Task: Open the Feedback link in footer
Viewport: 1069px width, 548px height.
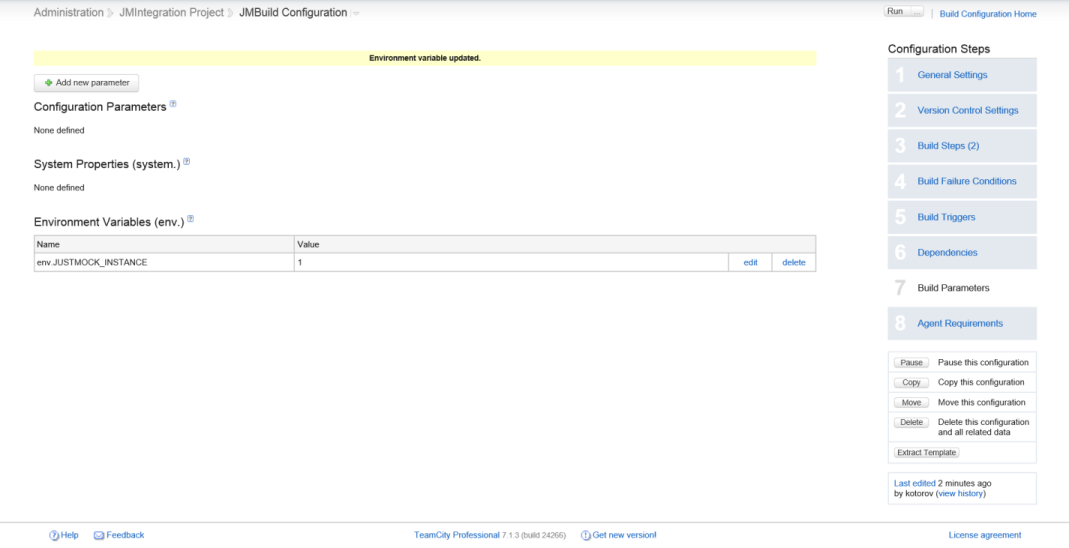Action: (125, 536)
